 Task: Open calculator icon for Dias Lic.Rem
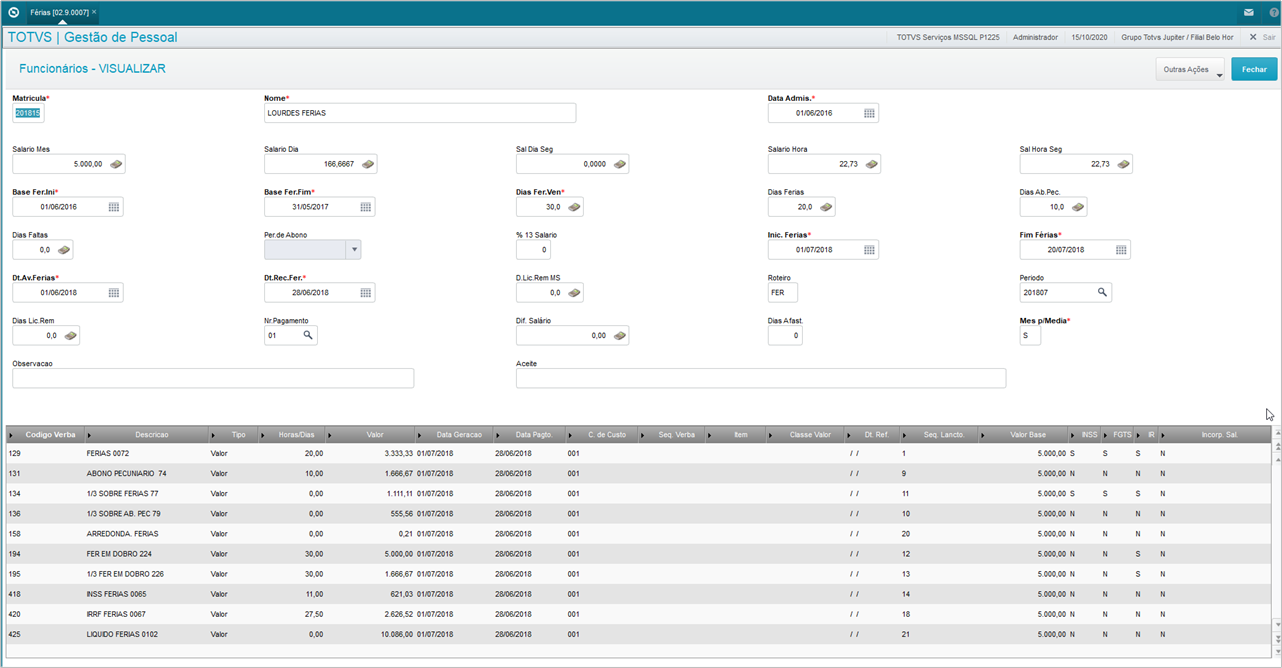click(70, 336)
